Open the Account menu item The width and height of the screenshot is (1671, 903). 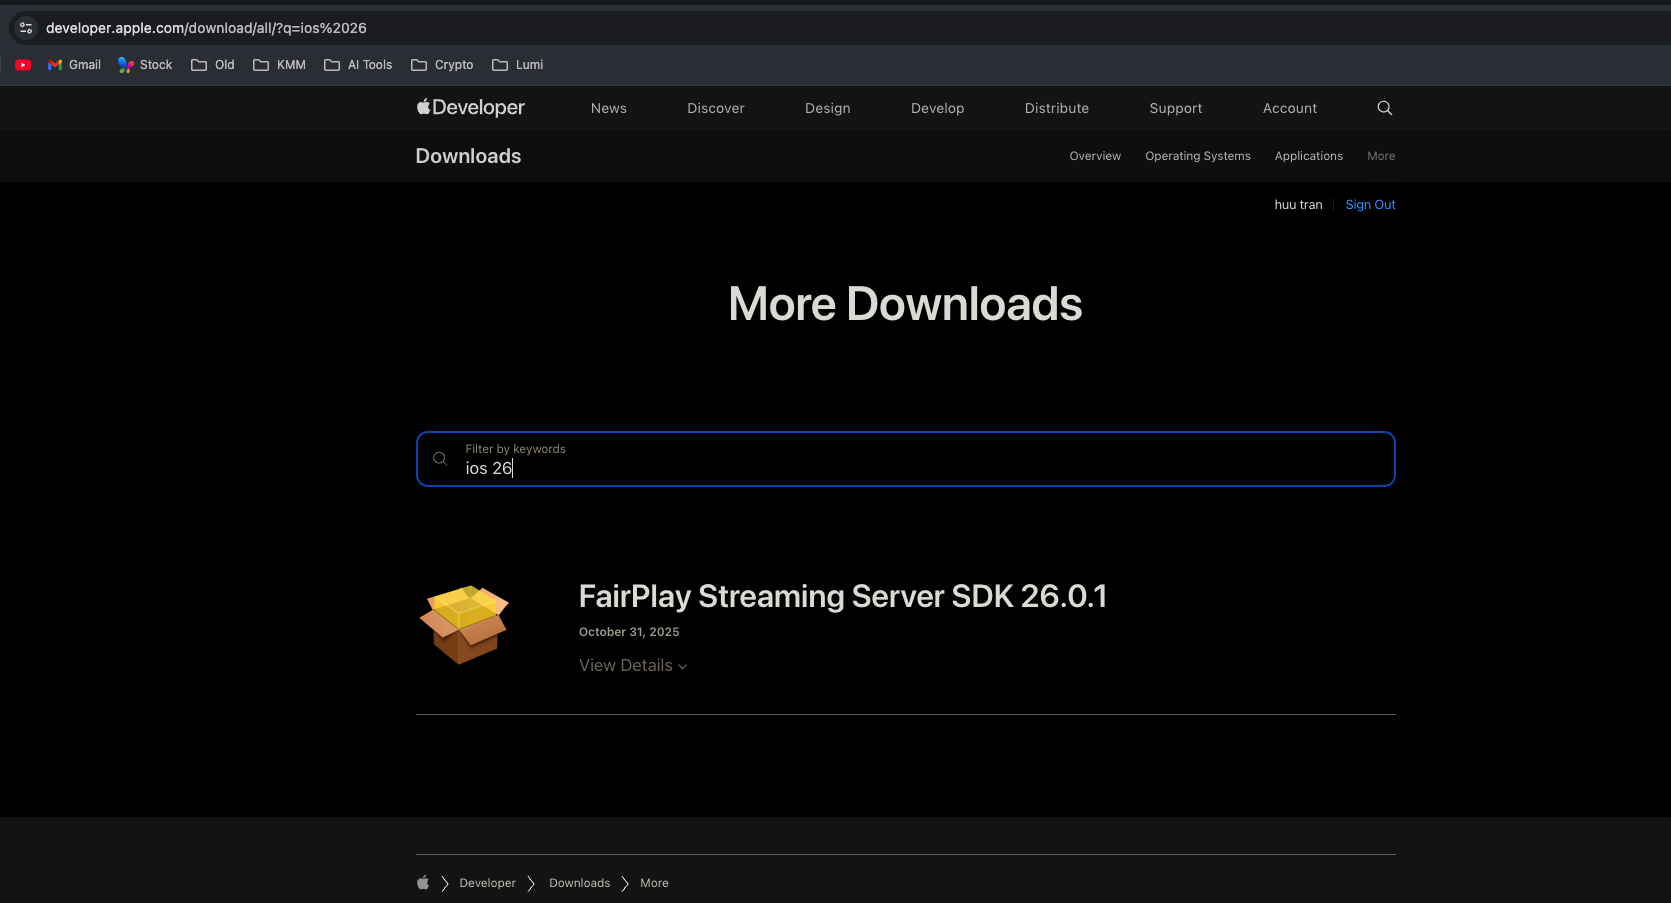point(1289,108)
